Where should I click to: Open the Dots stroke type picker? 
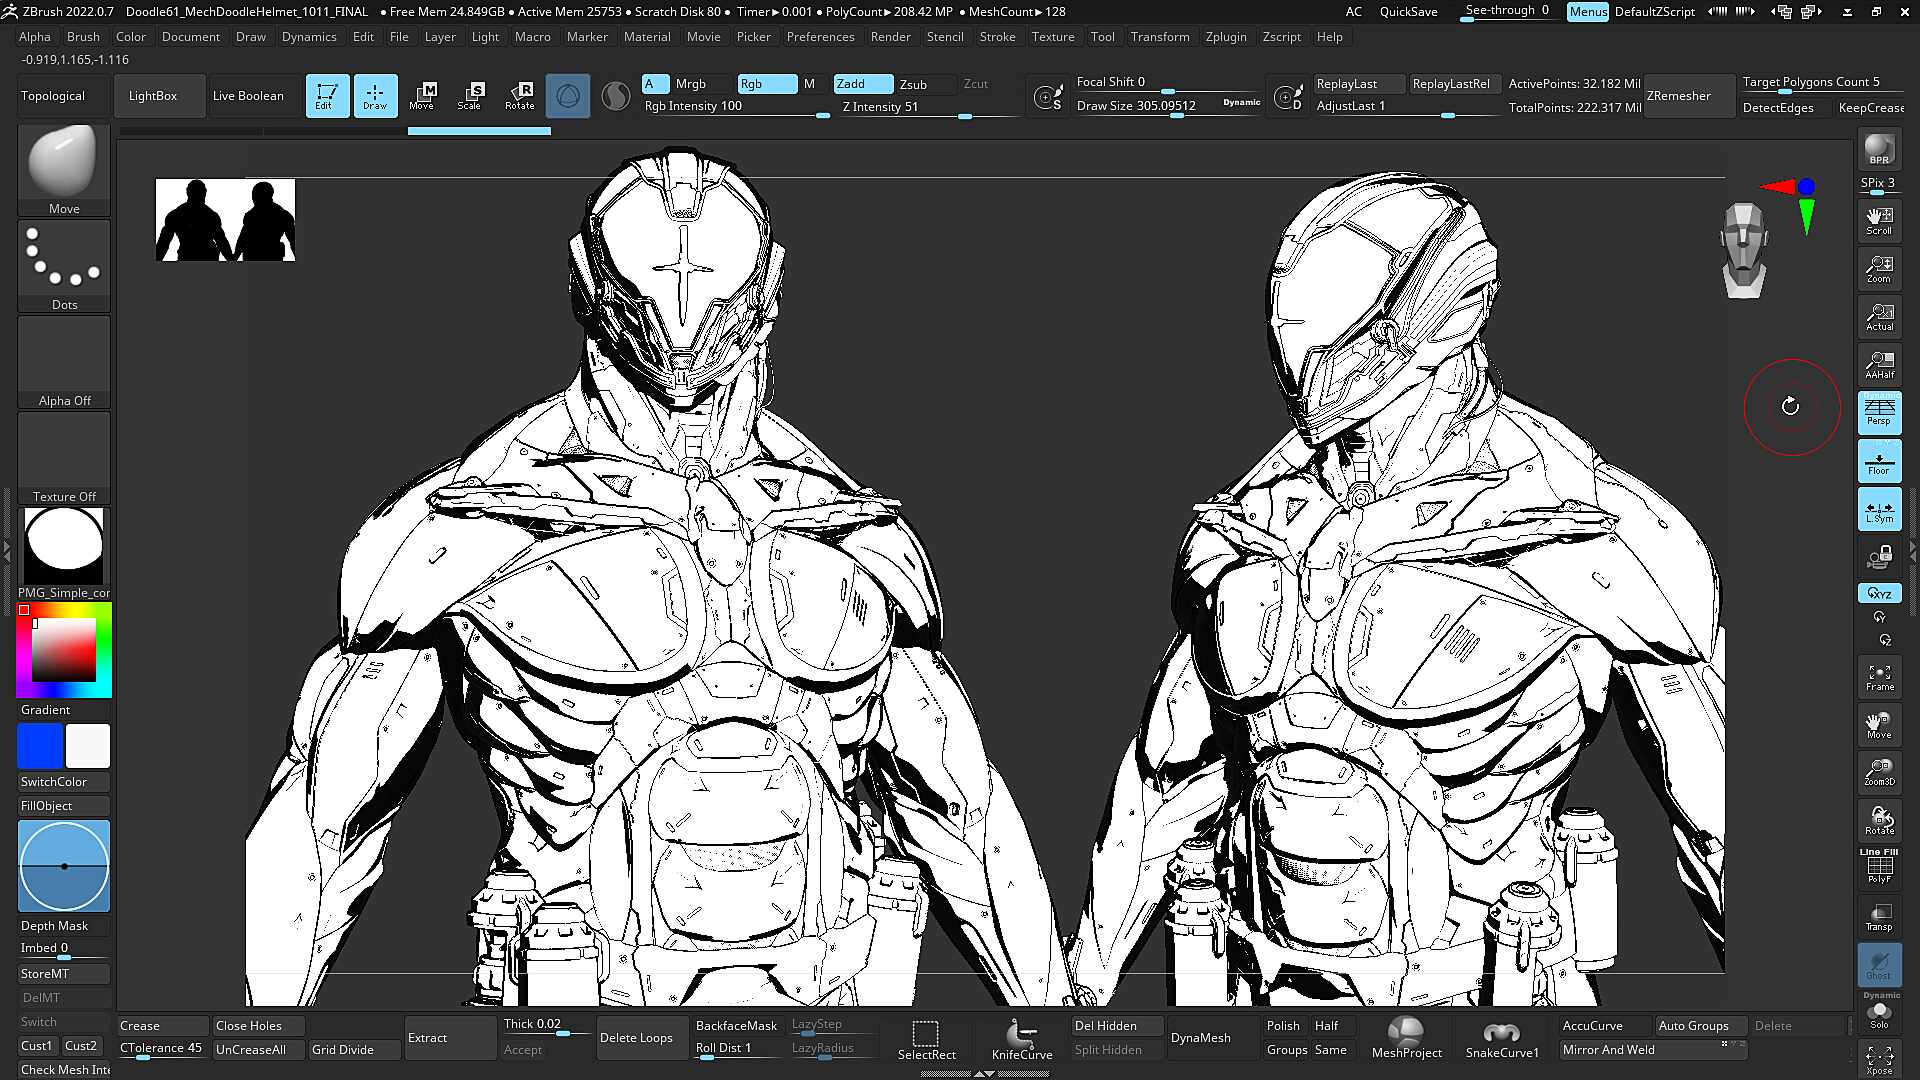click(64, 265)
